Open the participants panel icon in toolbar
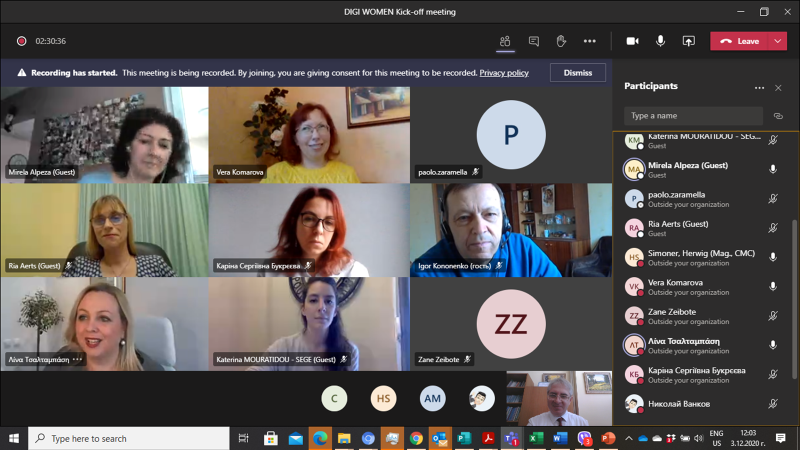This screenshot has height=450, width=800. click(505, 41)
